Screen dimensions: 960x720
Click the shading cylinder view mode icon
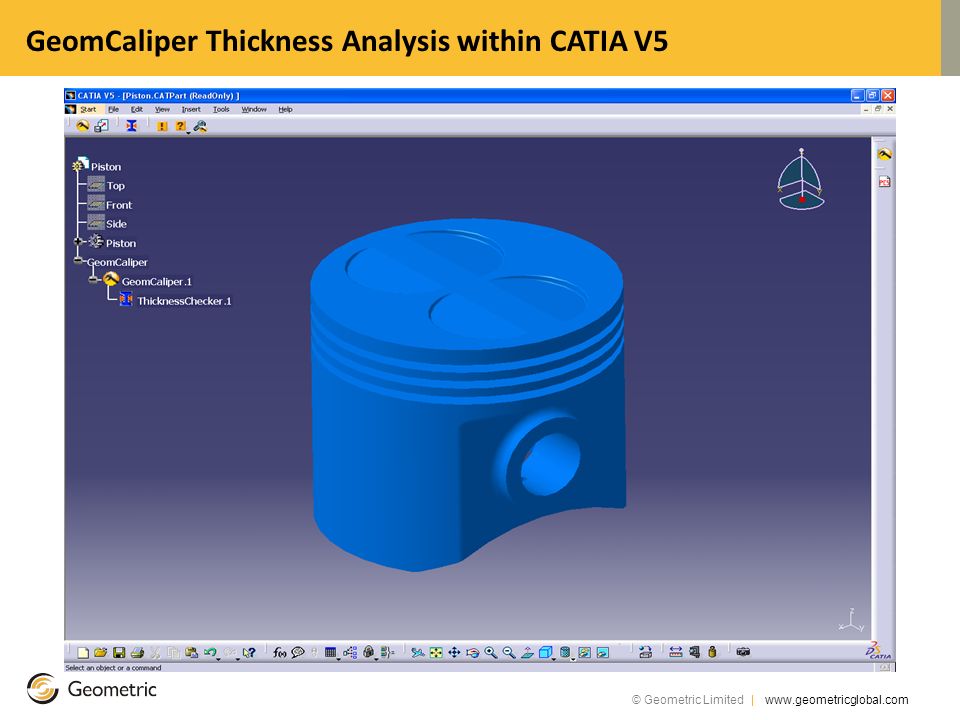tap(564, 652)
